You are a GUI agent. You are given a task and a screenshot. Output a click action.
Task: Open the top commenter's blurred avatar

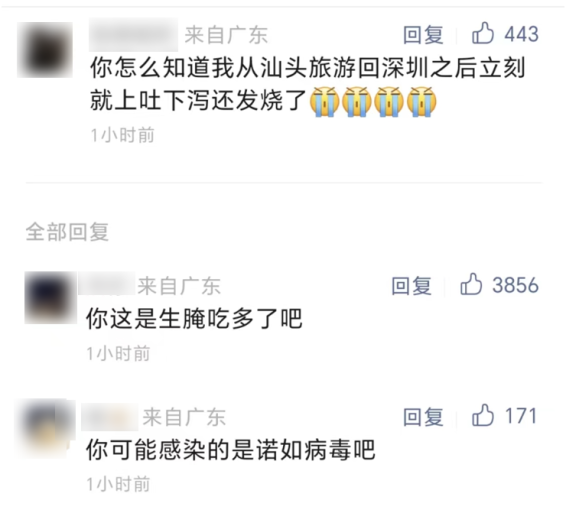(x=45, y=50)
